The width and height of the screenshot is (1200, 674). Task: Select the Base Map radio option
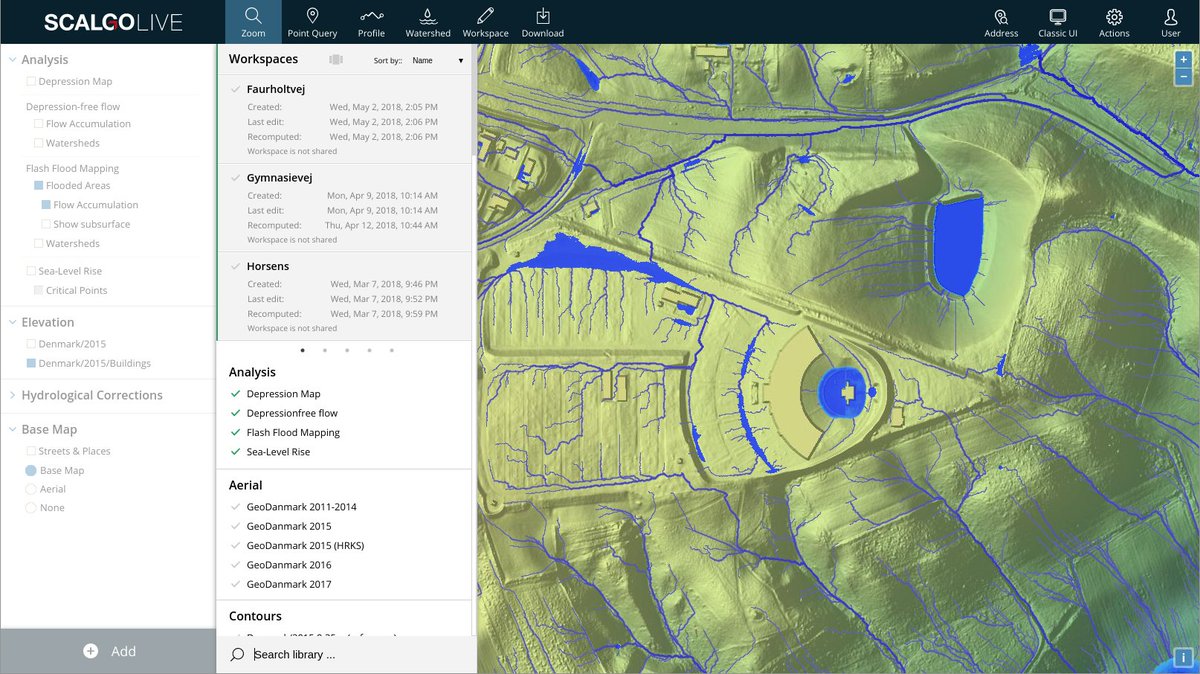point(30,470)
